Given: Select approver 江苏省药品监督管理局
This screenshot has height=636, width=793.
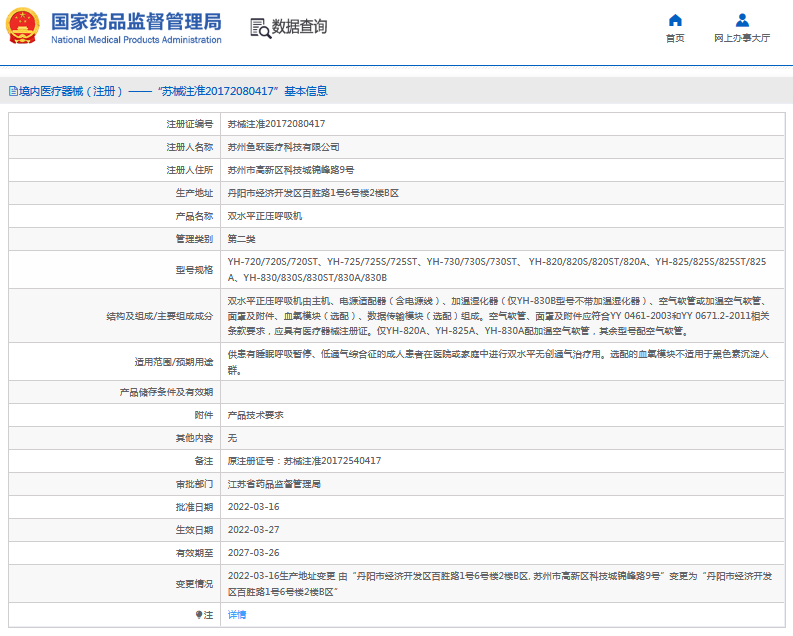Looking at the screenshot, I should [x=274, y=484].
